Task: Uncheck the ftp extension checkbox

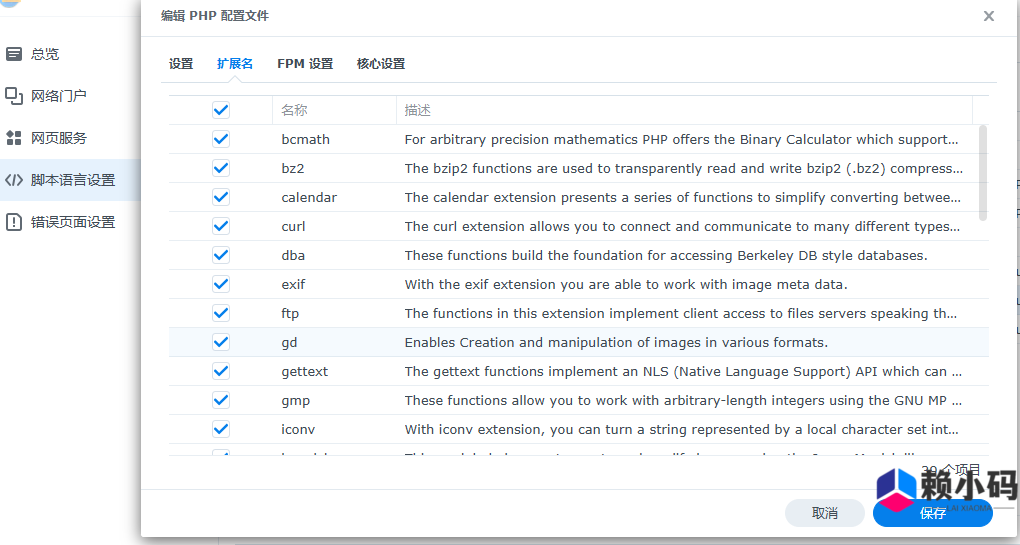Action: pyautogui.click(x=221, y=313)
